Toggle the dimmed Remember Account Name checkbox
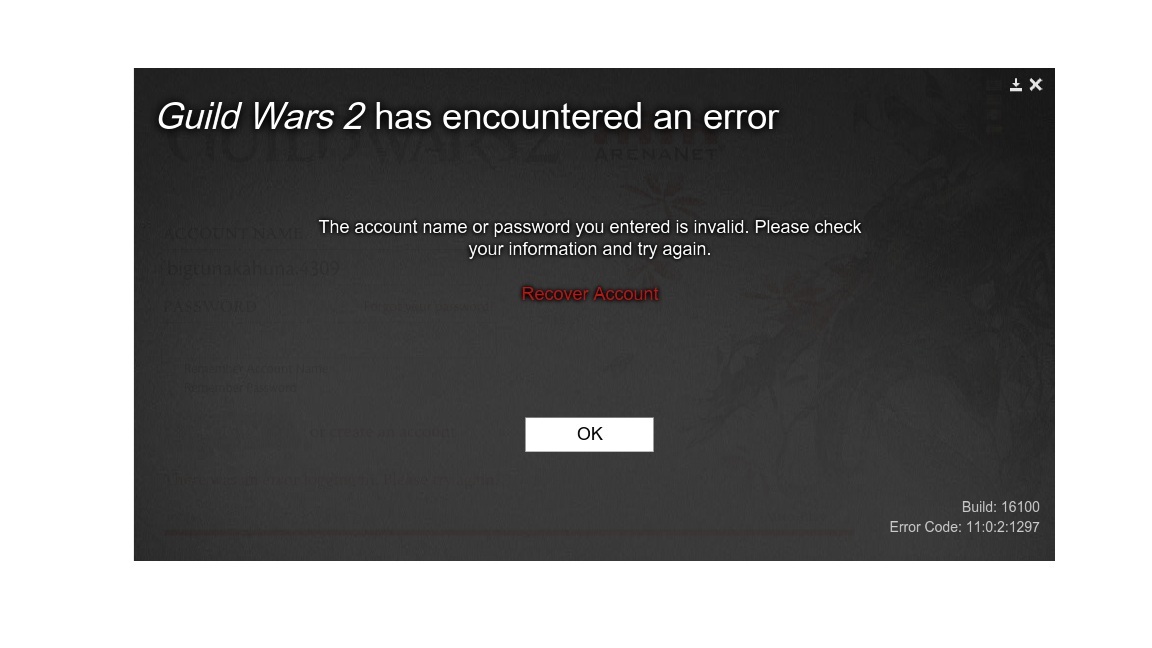The width and height of the screenshot is (1152, 648). (255, 368)
